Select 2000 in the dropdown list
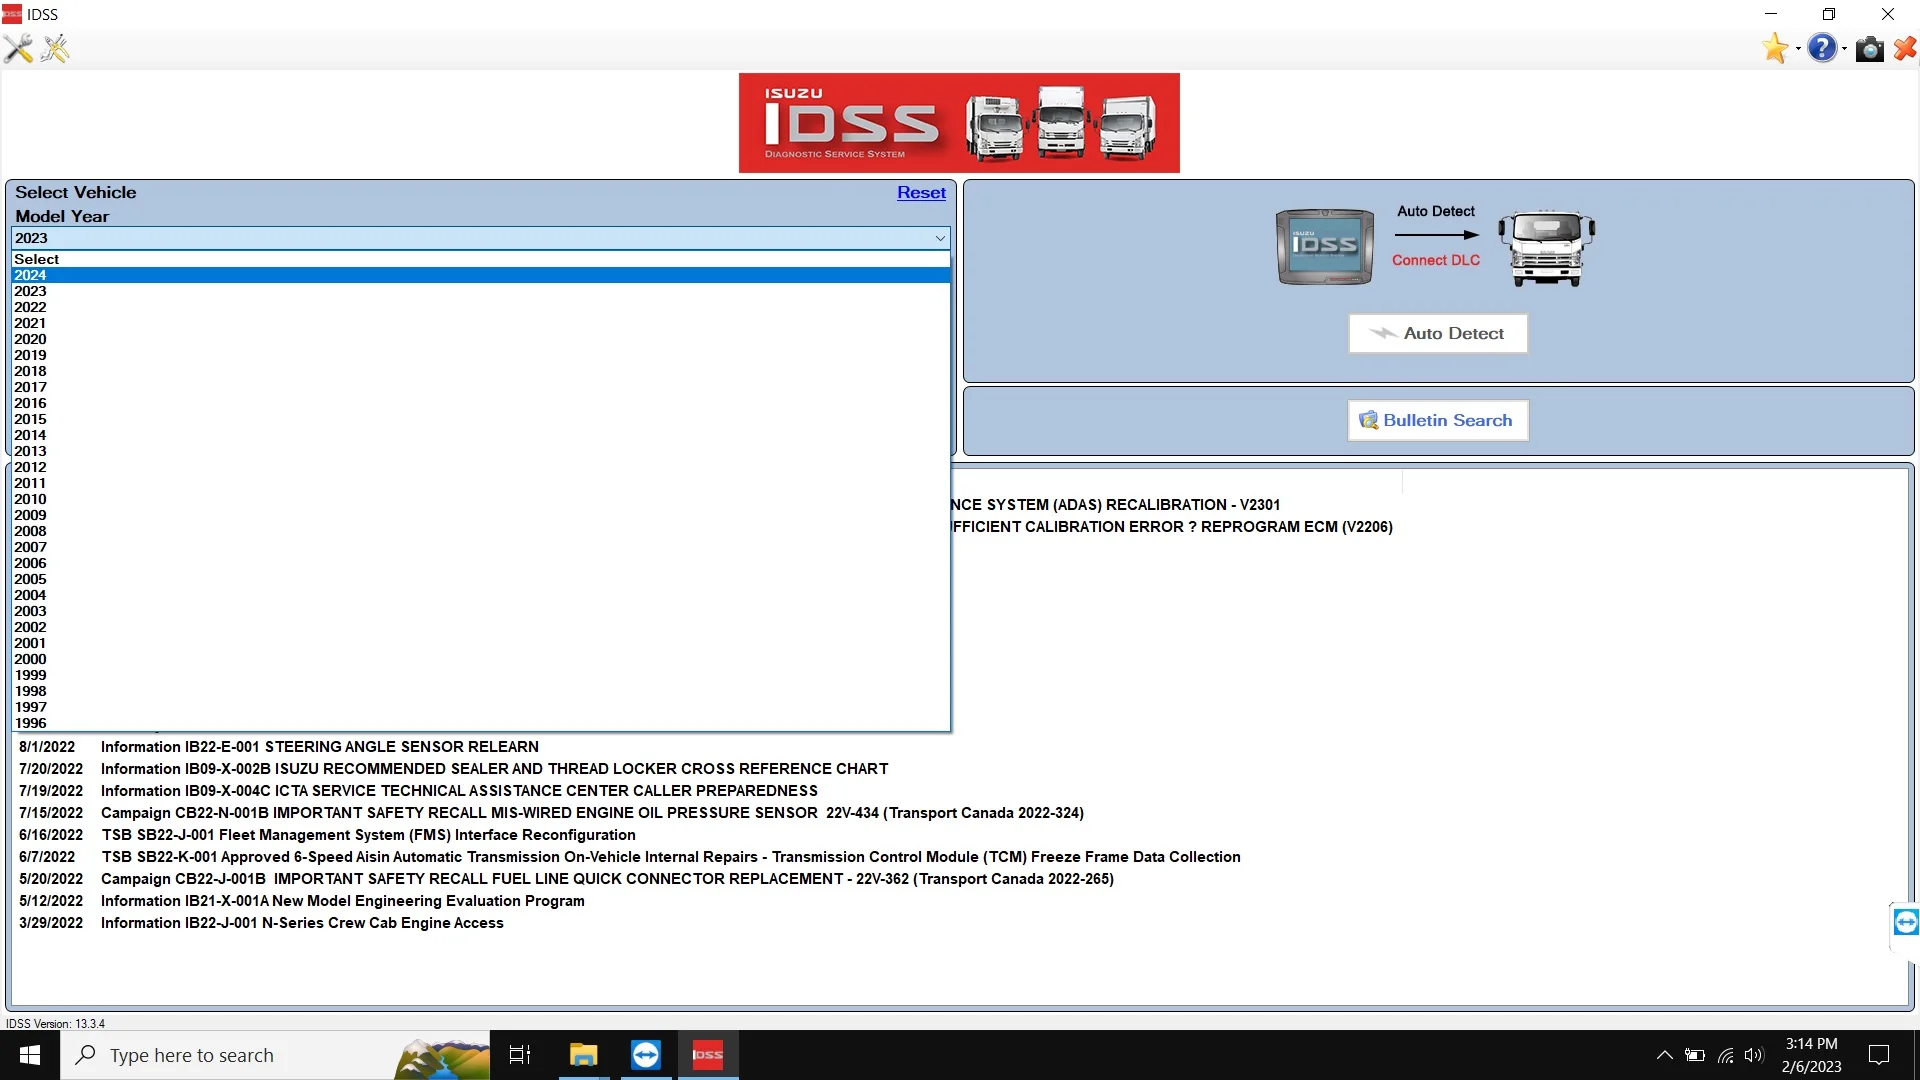Viewport: 1920px width, 1080px height. 480,659
